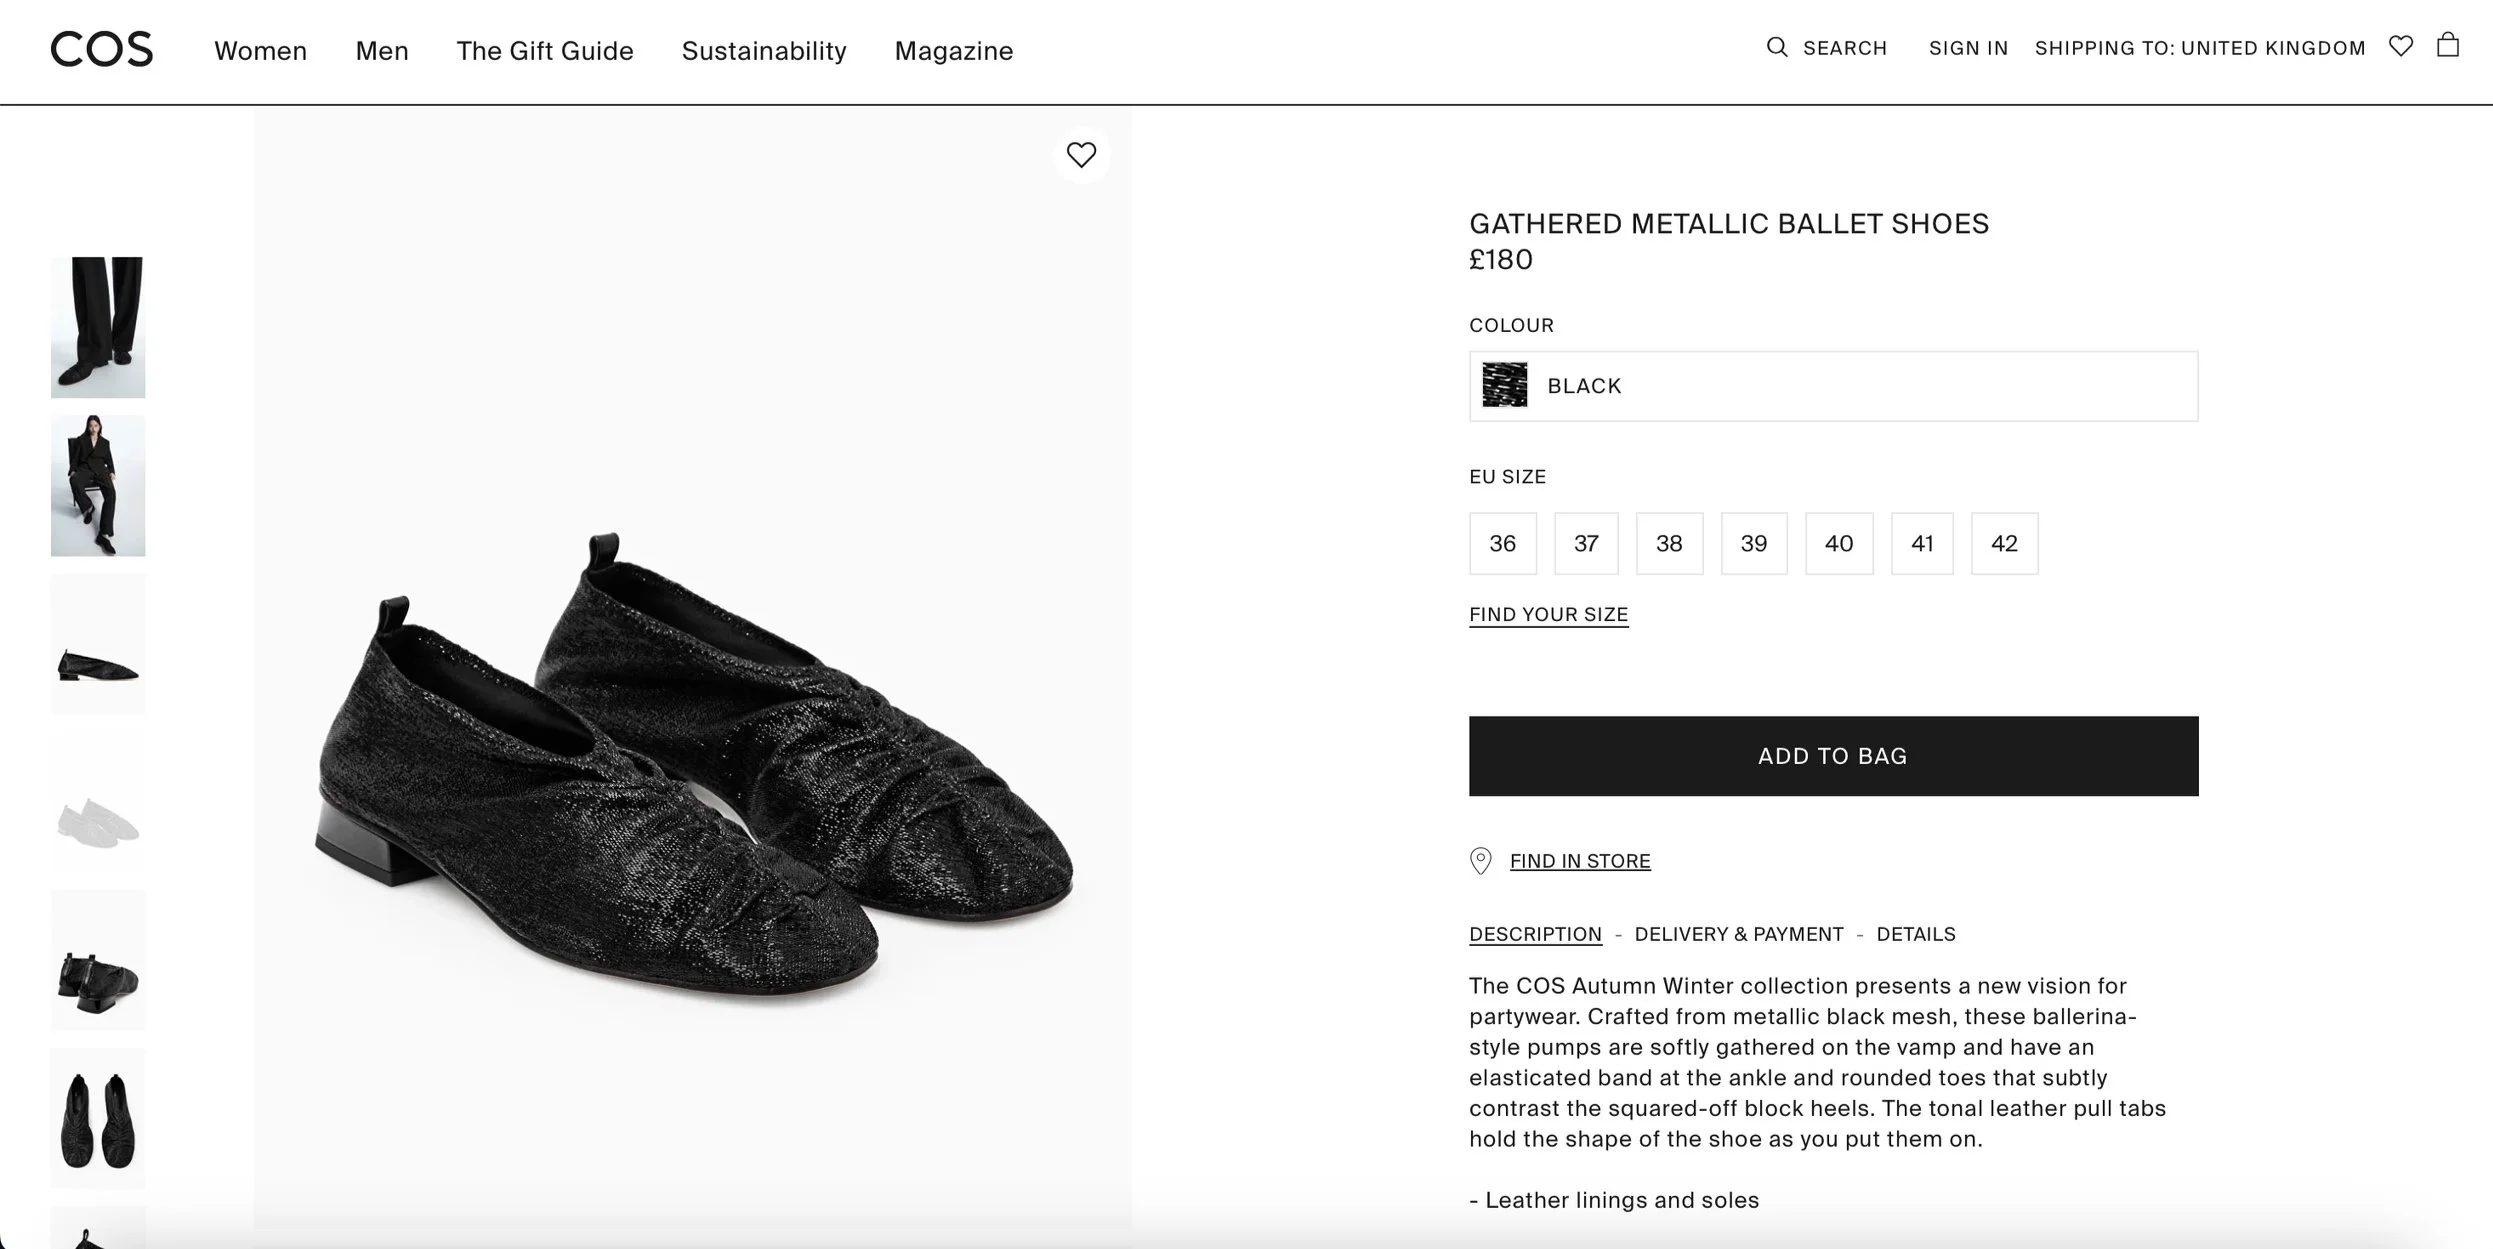Open the wishlist heart in header

pos(2400,46)
